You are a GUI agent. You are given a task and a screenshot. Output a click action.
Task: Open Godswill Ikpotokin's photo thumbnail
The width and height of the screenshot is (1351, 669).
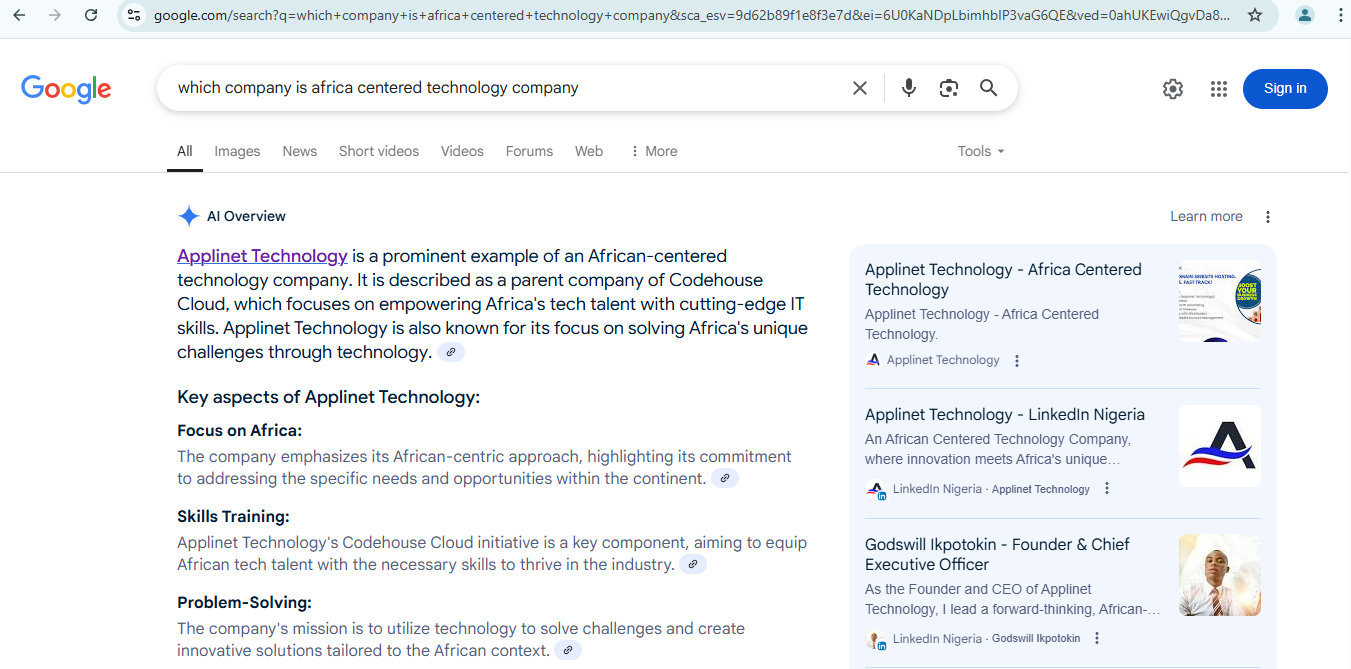tap(1220, 575)
